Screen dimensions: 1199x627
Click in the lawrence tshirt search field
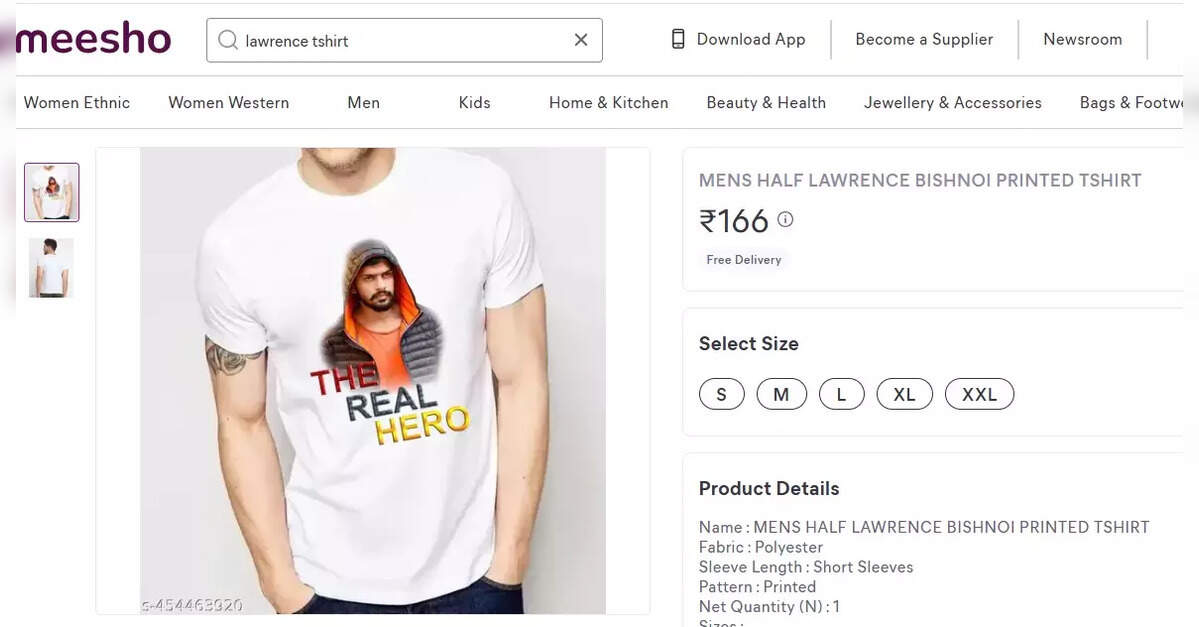(x=405, y=41)
